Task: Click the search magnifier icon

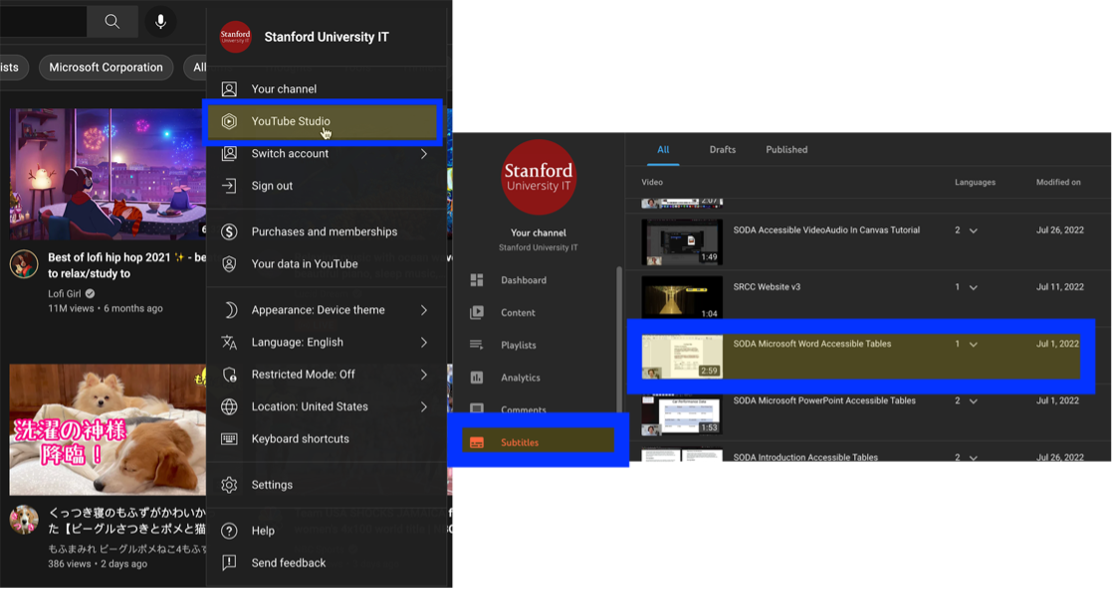Action: pyautogui.click(x=112, y=21)
